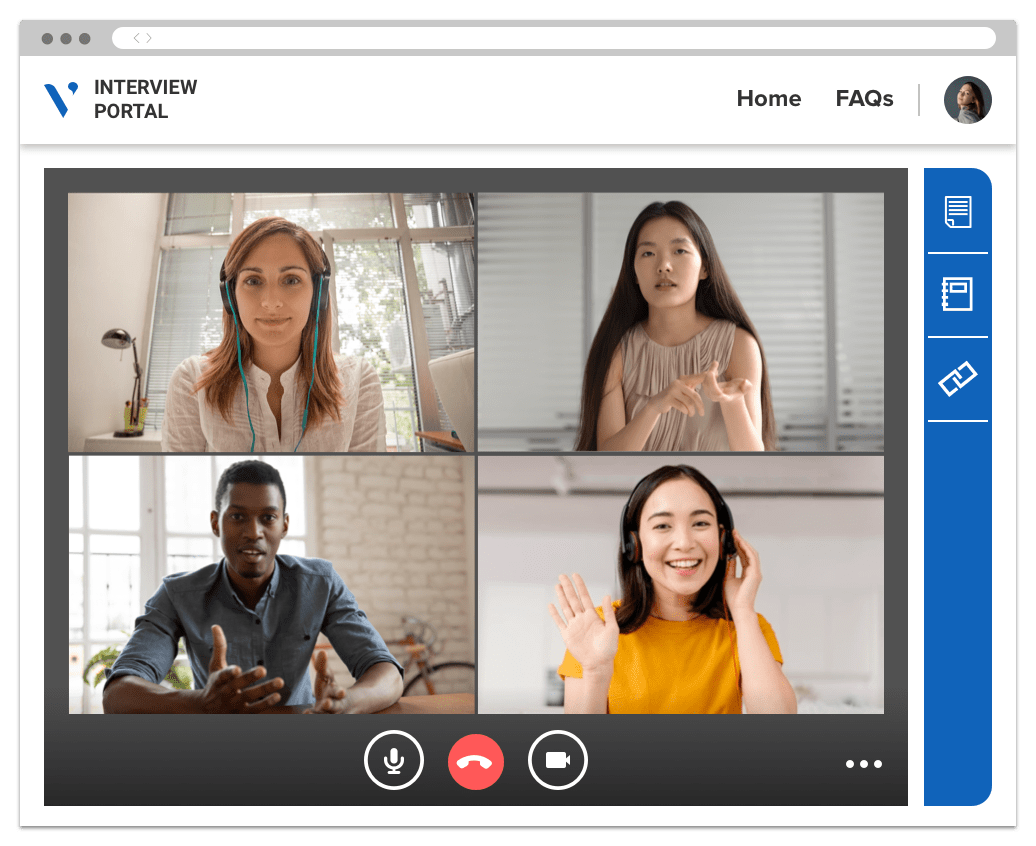
Task: Click the browser back arrow
Action: 137,38
